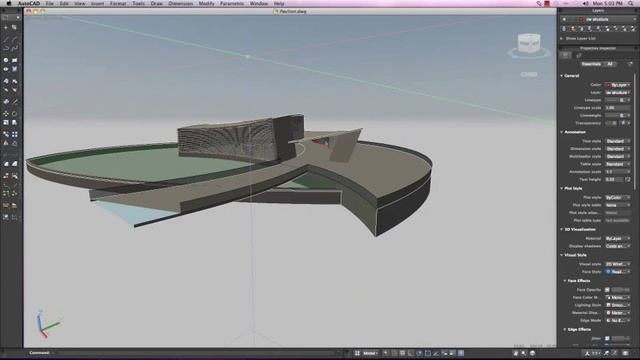The width and height of the screenshot is (640, 360).
Task: Open the Plot style ByColor dropdown
Action: pos(618,198)
